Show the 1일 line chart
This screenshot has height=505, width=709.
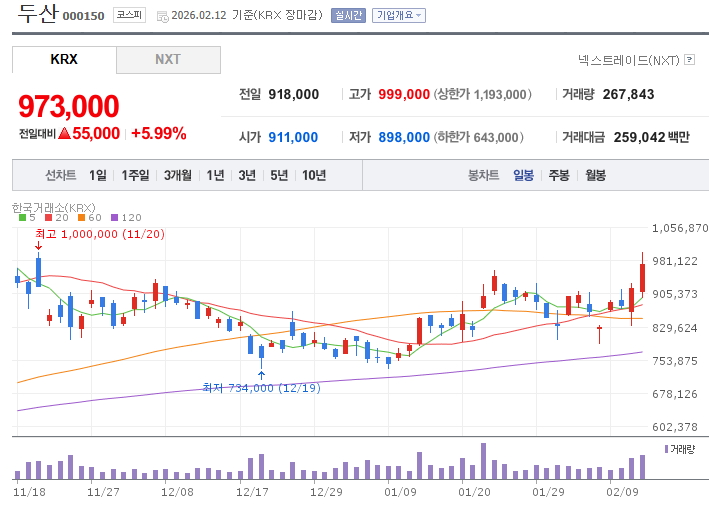pyautogui.click(x=98, y=175)
